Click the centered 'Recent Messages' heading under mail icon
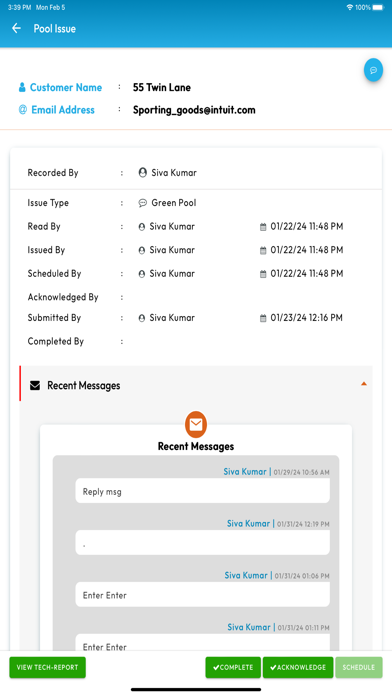 click(x=196, y=447)
